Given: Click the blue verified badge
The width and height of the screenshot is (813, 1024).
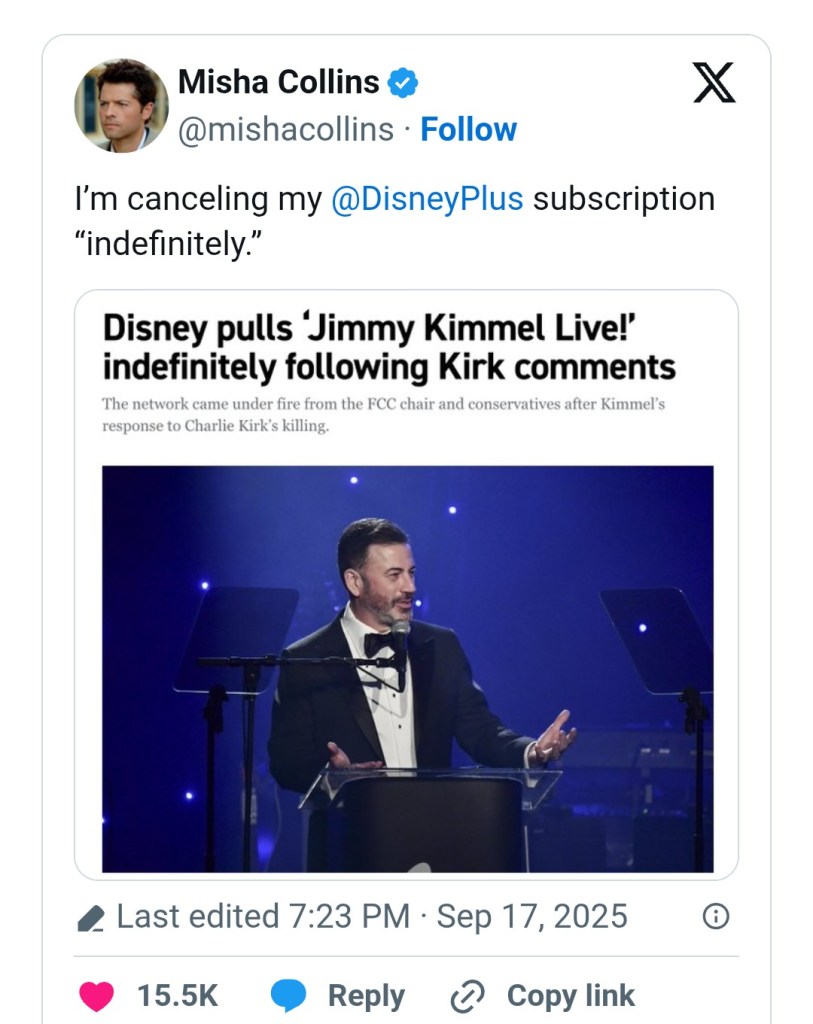Looking at the screenshot, I should pyautogui.click(x=402, y=83).
